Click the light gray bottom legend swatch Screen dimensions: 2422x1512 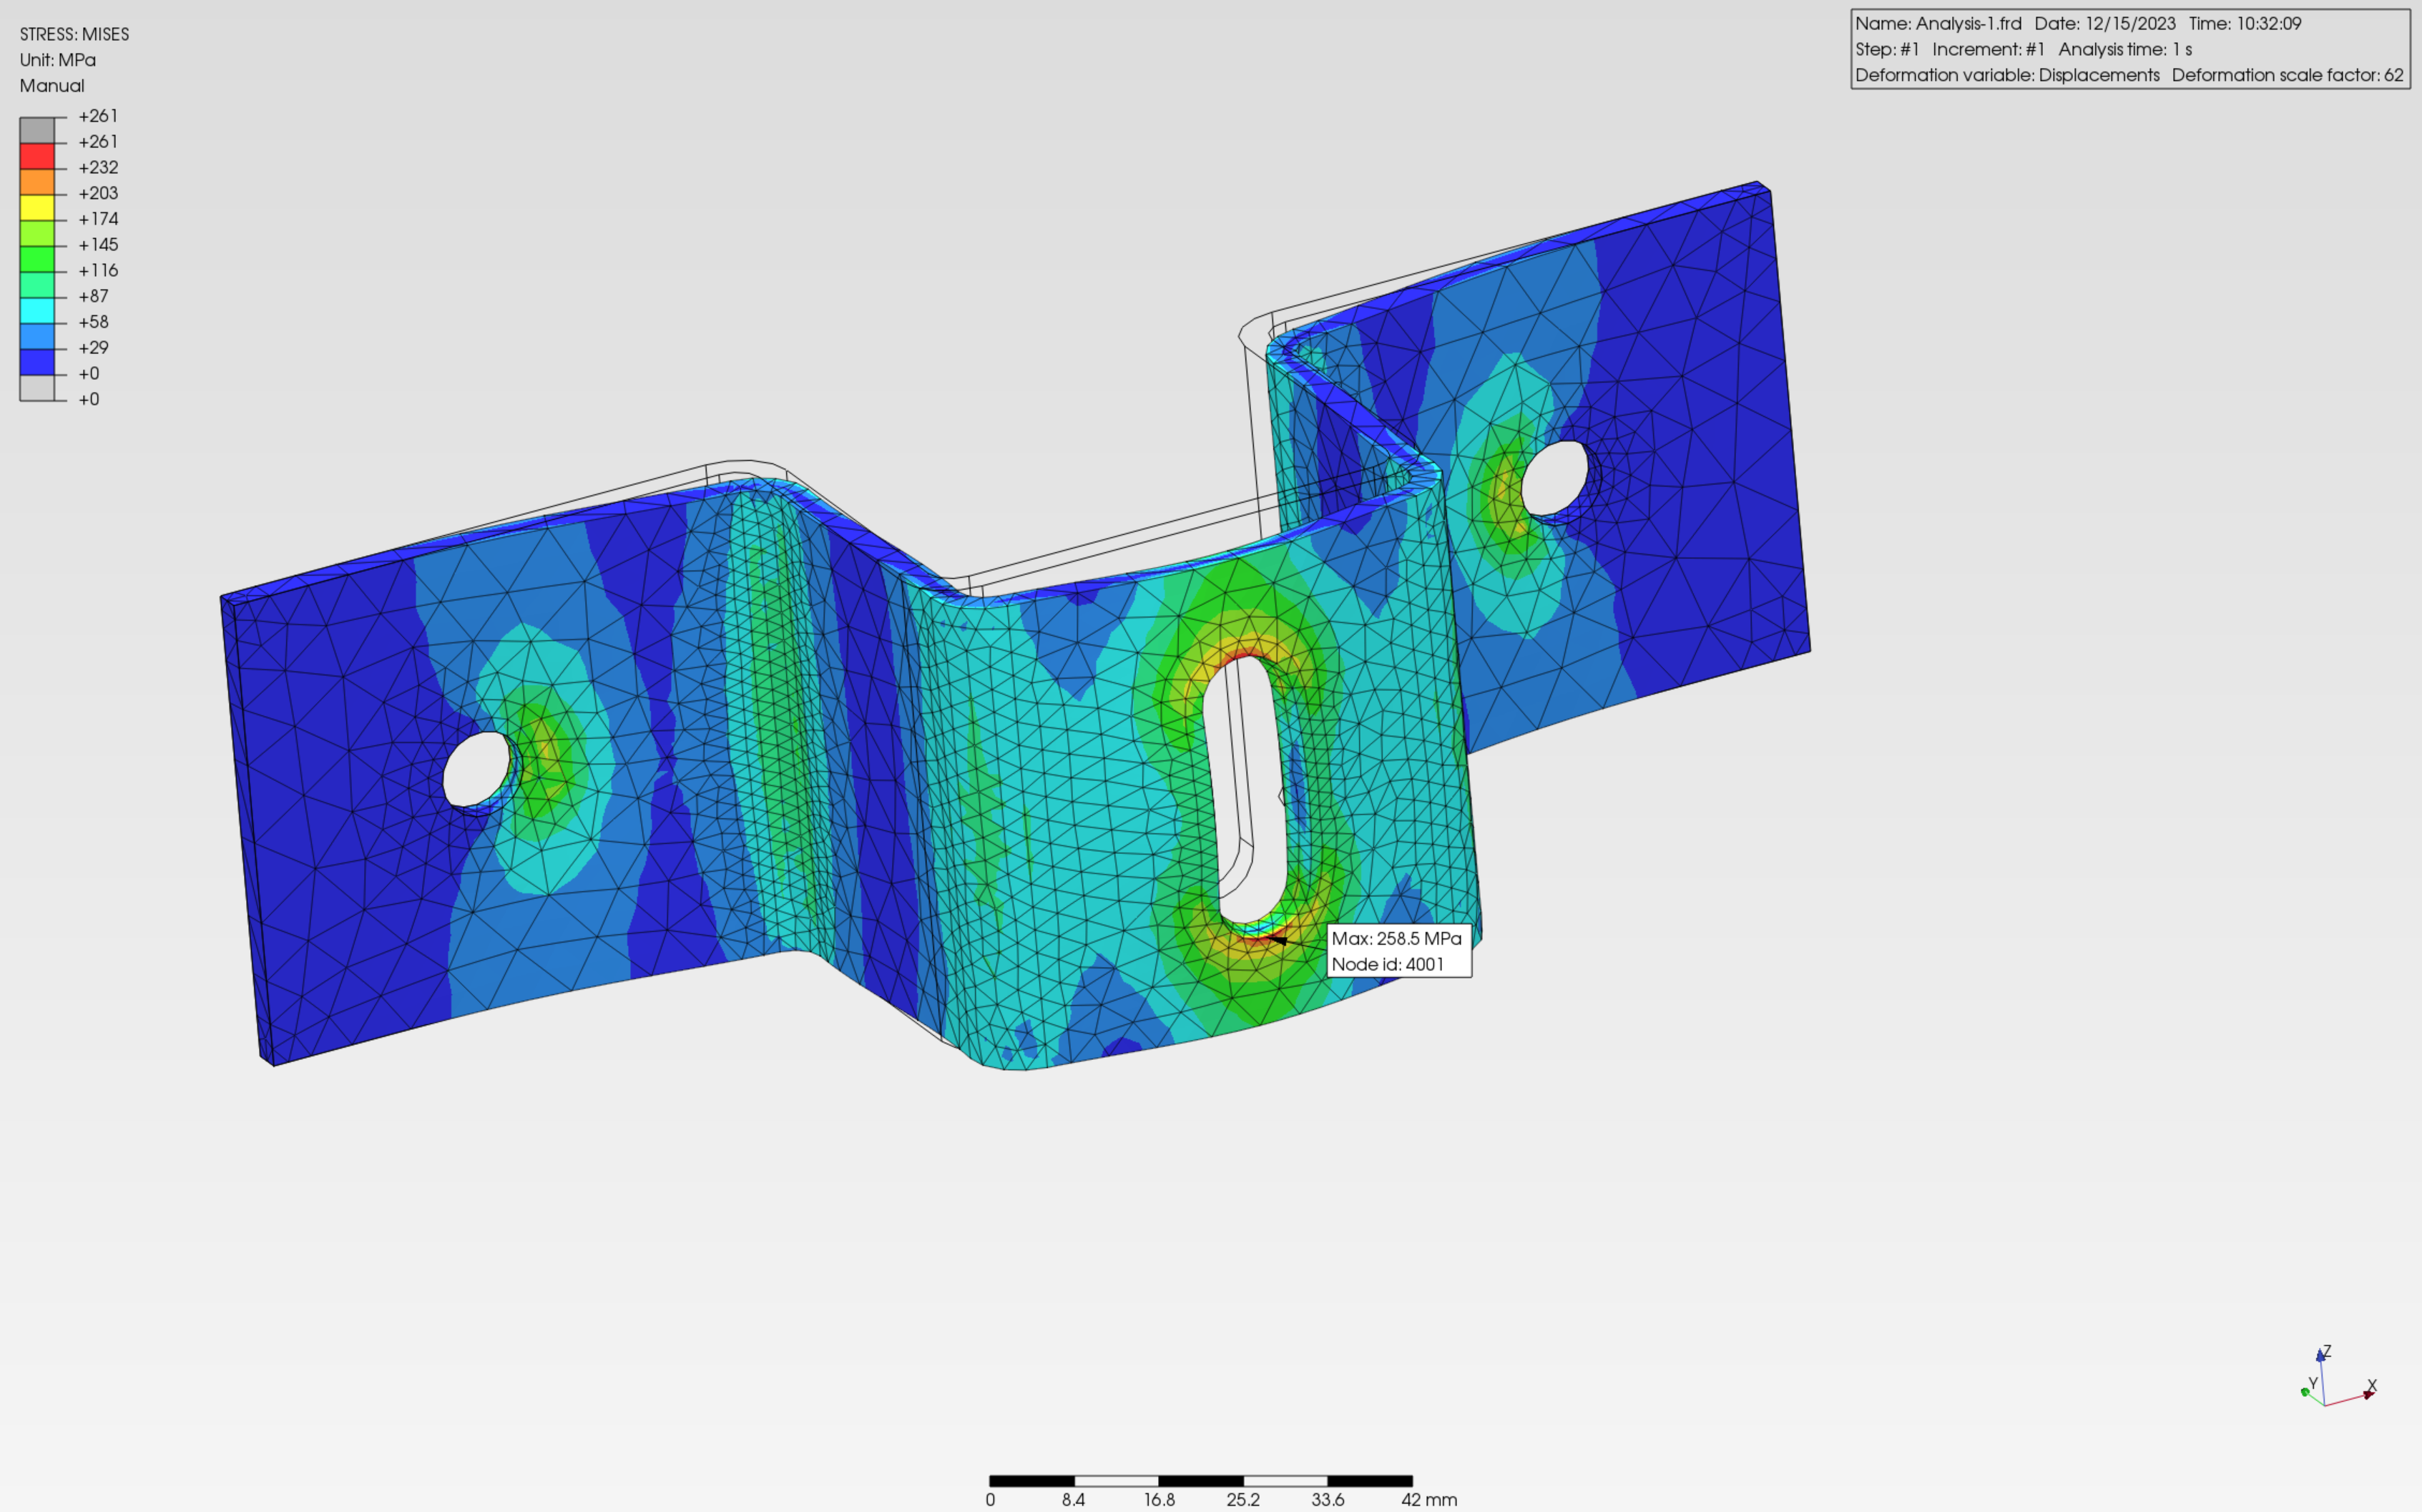[37, 387]
